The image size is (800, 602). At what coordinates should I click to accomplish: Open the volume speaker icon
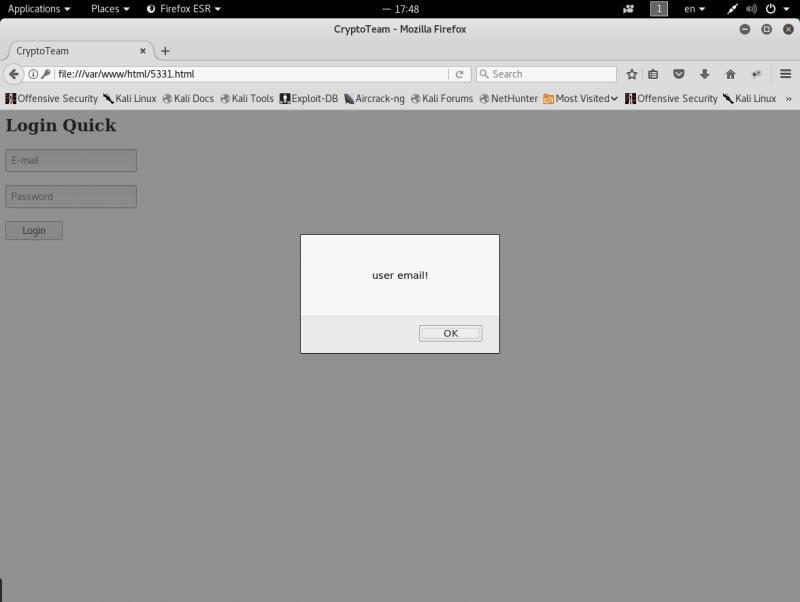coord(751,9)
